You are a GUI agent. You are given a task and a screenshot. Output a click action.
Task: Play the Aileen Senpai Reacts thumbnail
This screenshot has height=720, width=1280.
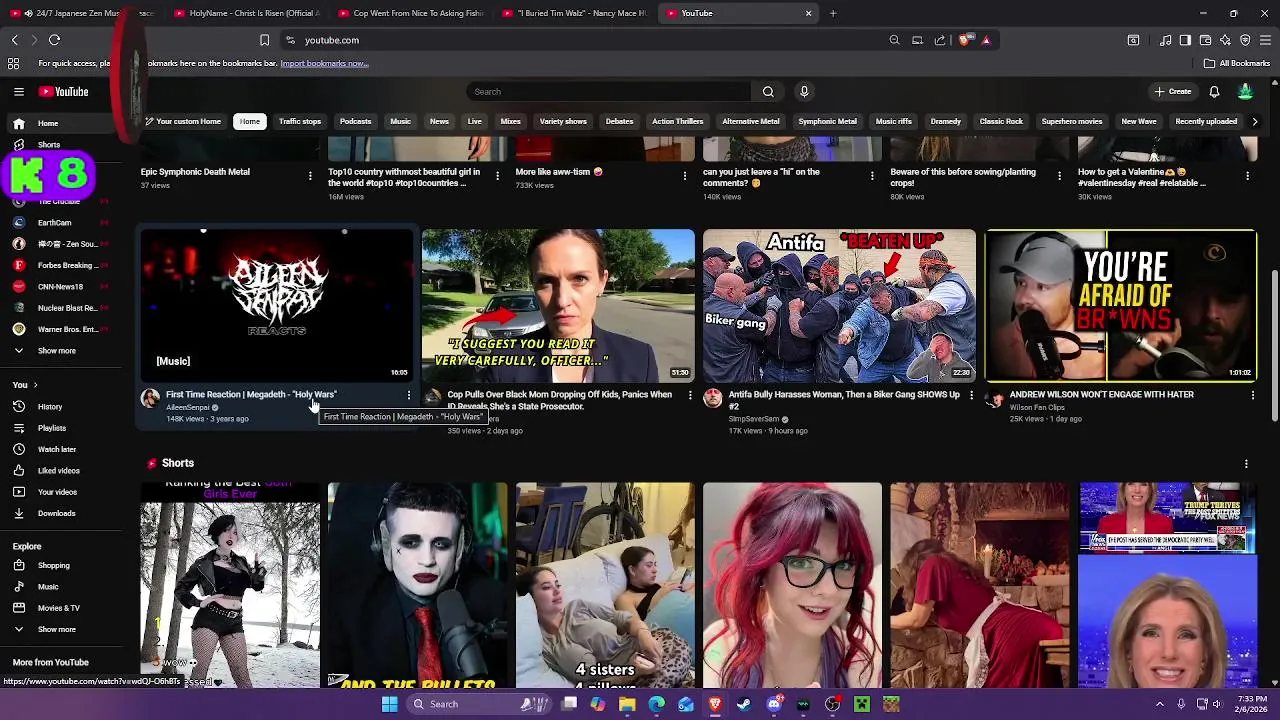(x=277, y=306)
